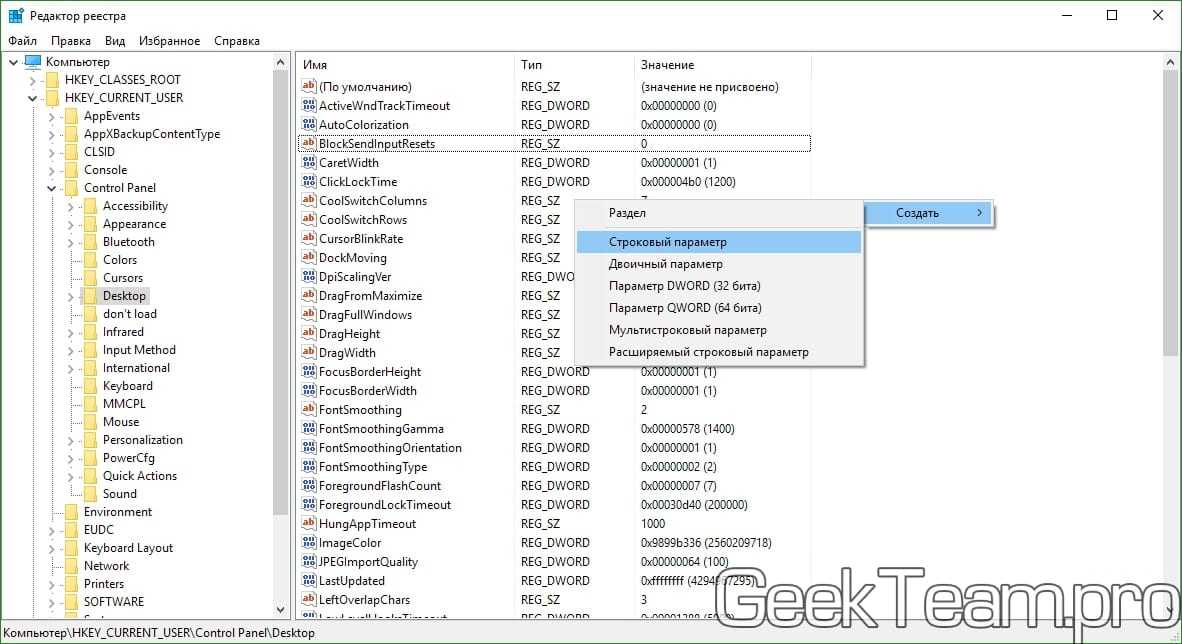The width and height of the screenshot is (1182, 644).
Task: Sort values by the Имя column header
Action: (x=406, y=65)
